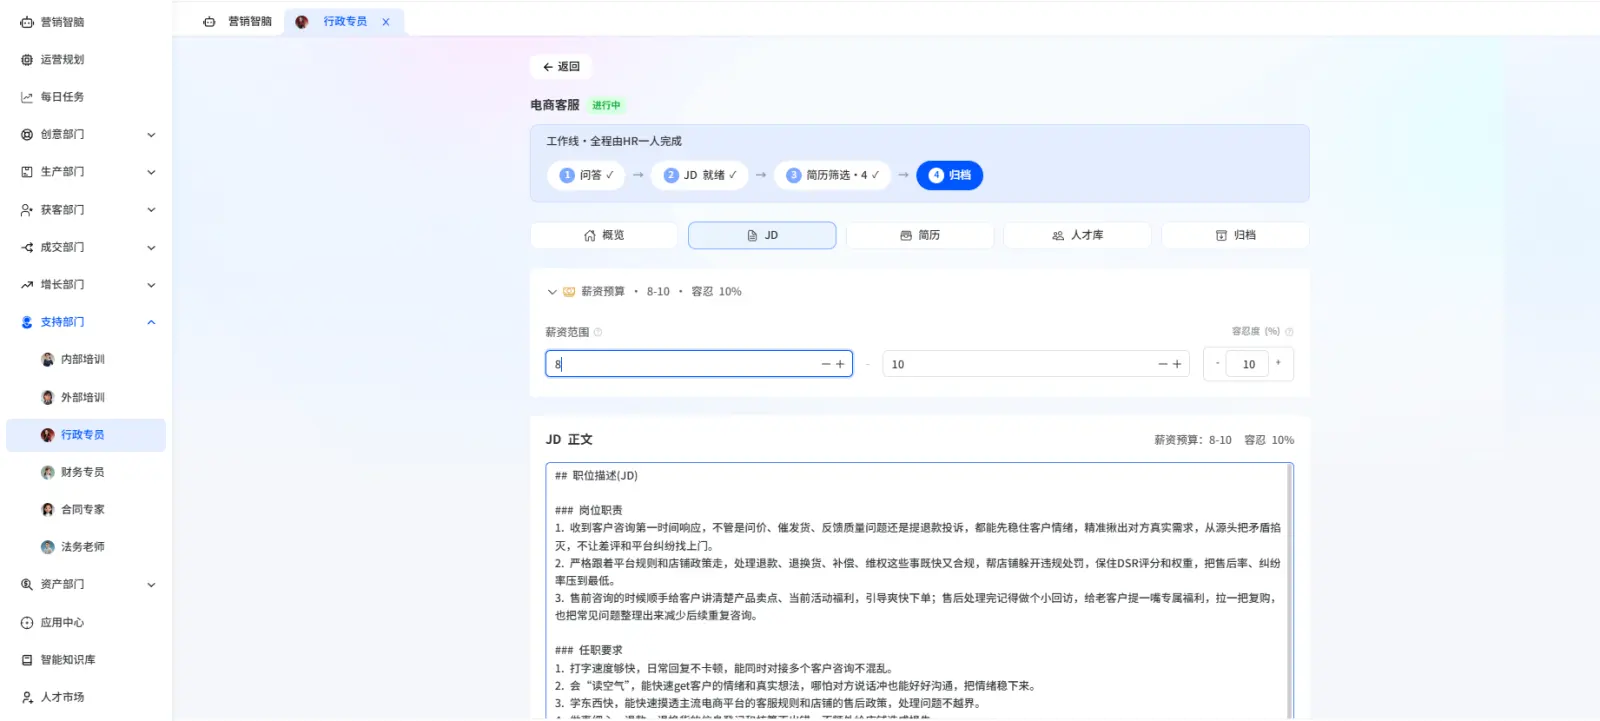Image resolution: width=1600 pixels, height=721 pixels.
Task: Go to workflow step 4 归档
Action: (x=950, y=175)
